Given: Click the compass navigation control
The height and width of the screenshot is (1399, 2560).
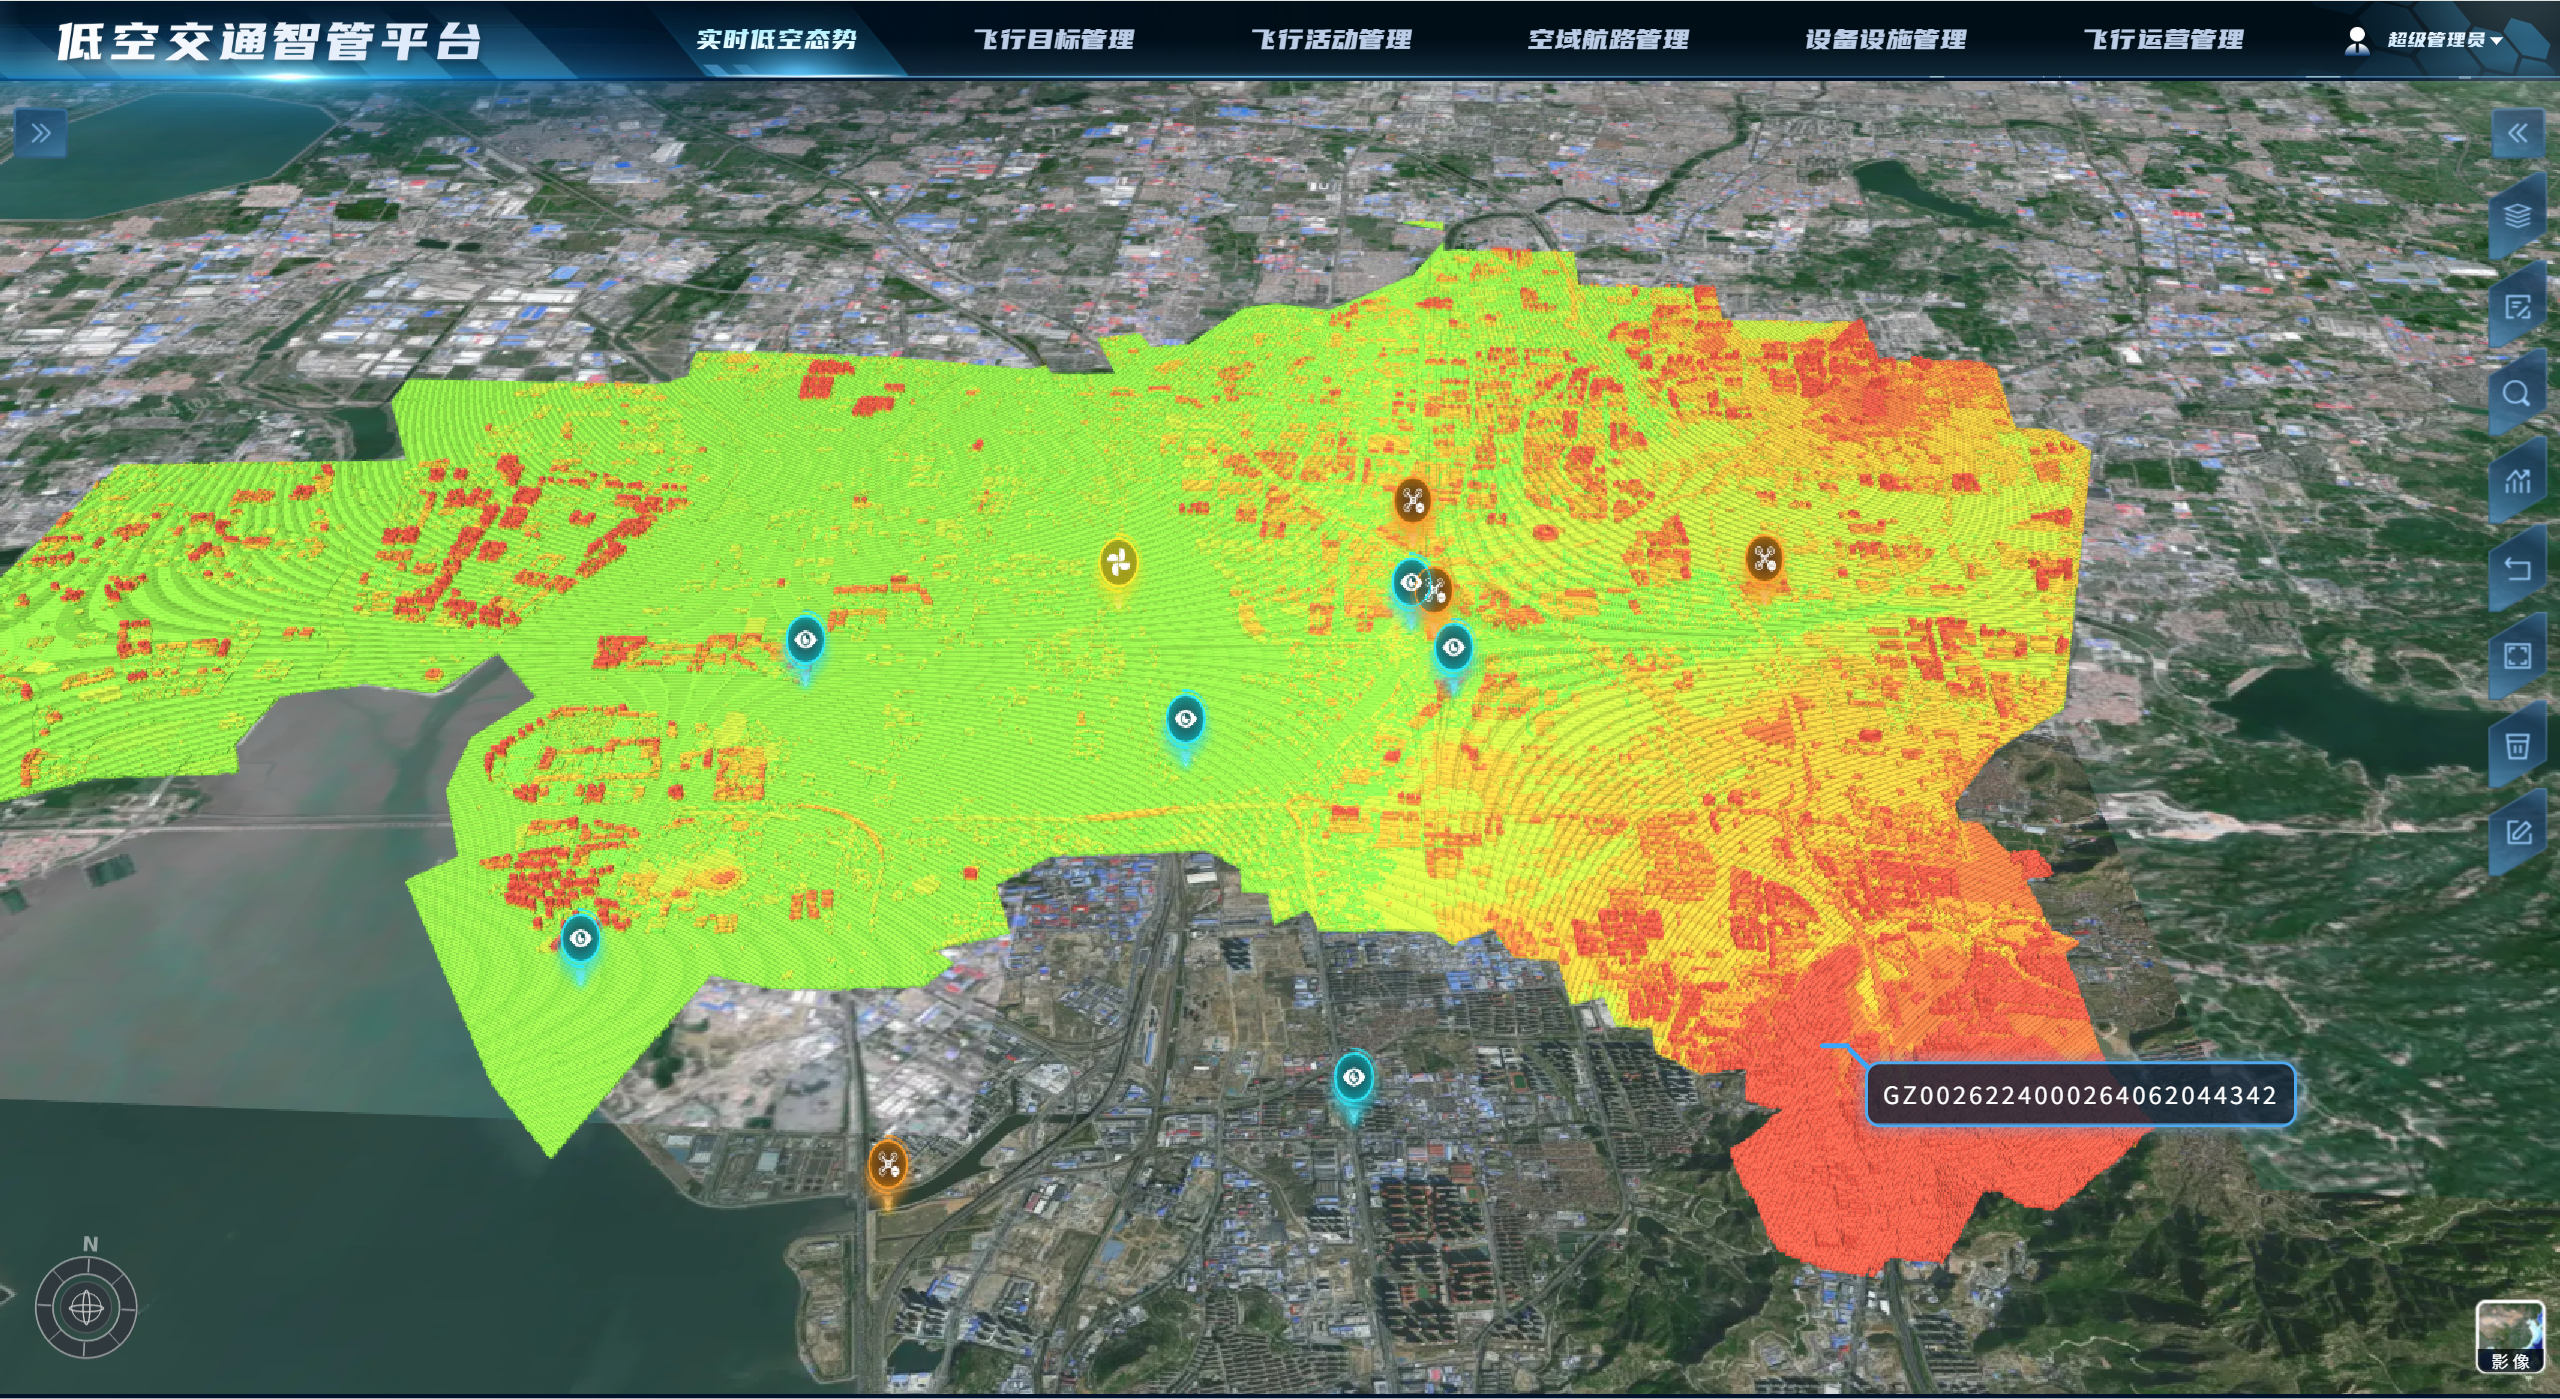Looking at the screenshot, I should point(87,1308).
